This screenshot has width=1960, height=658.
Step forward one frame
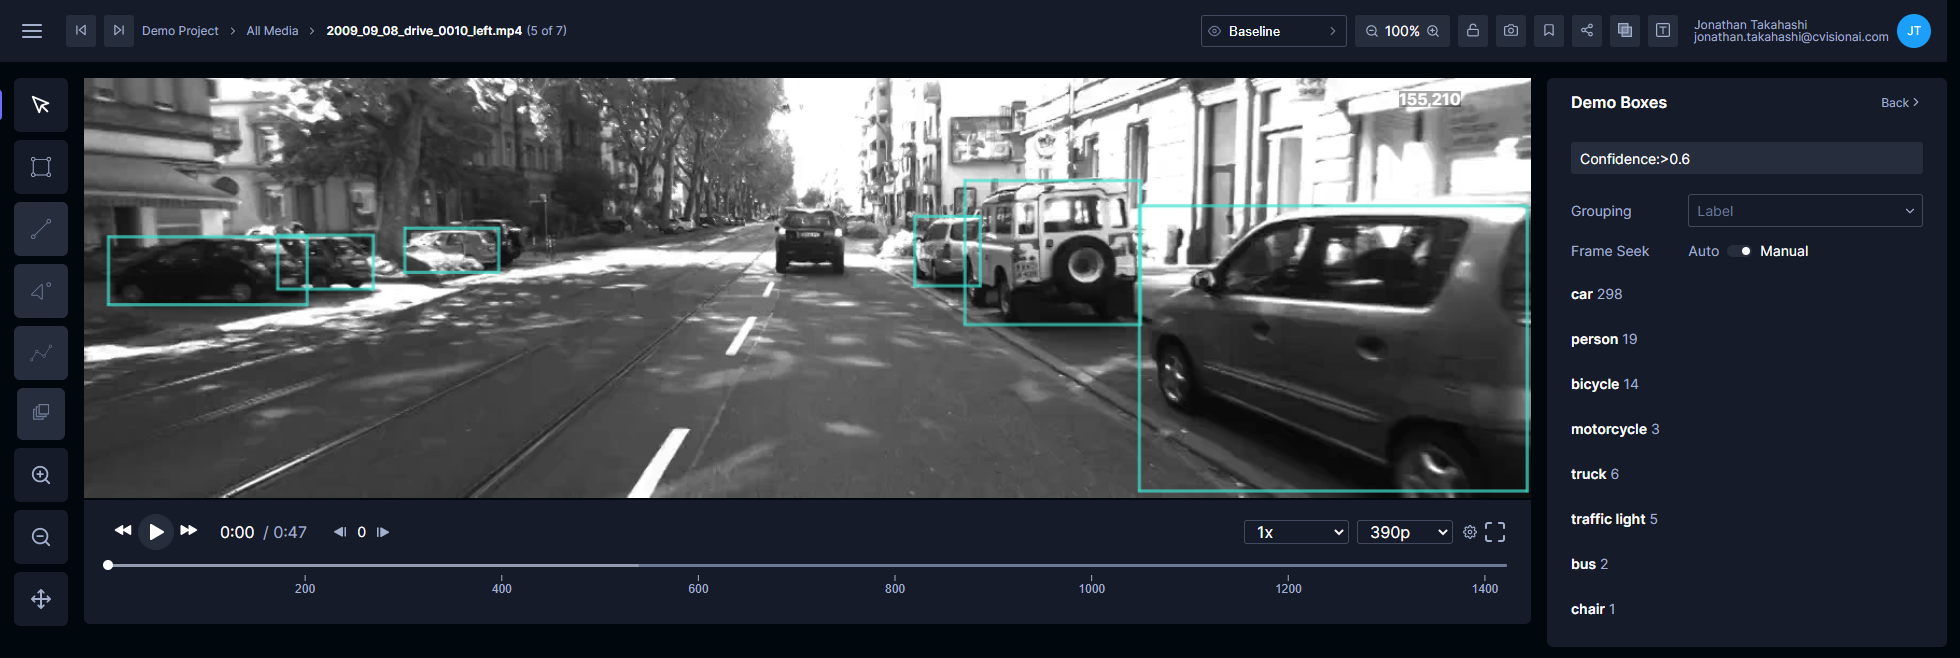tap(383, 532)
